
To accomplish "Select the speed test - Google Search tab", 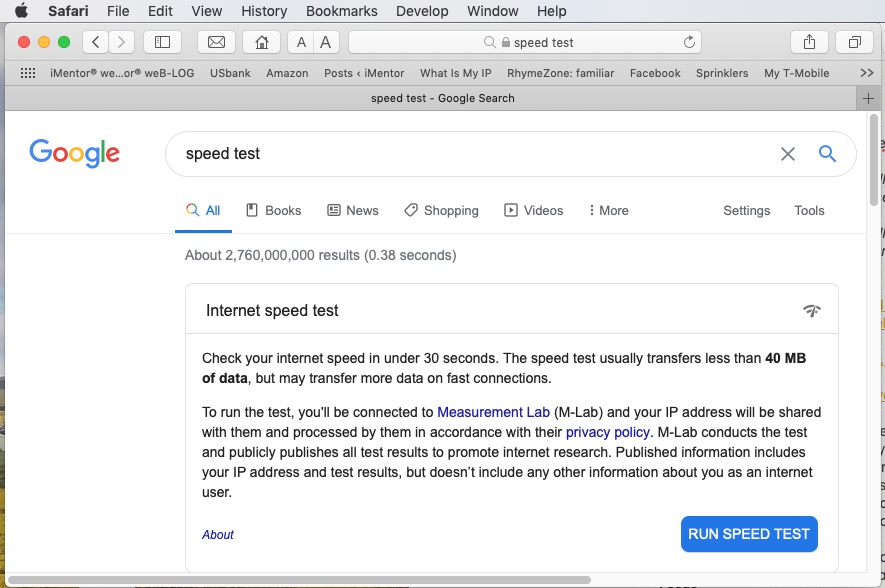I will (x=430, y=98).
